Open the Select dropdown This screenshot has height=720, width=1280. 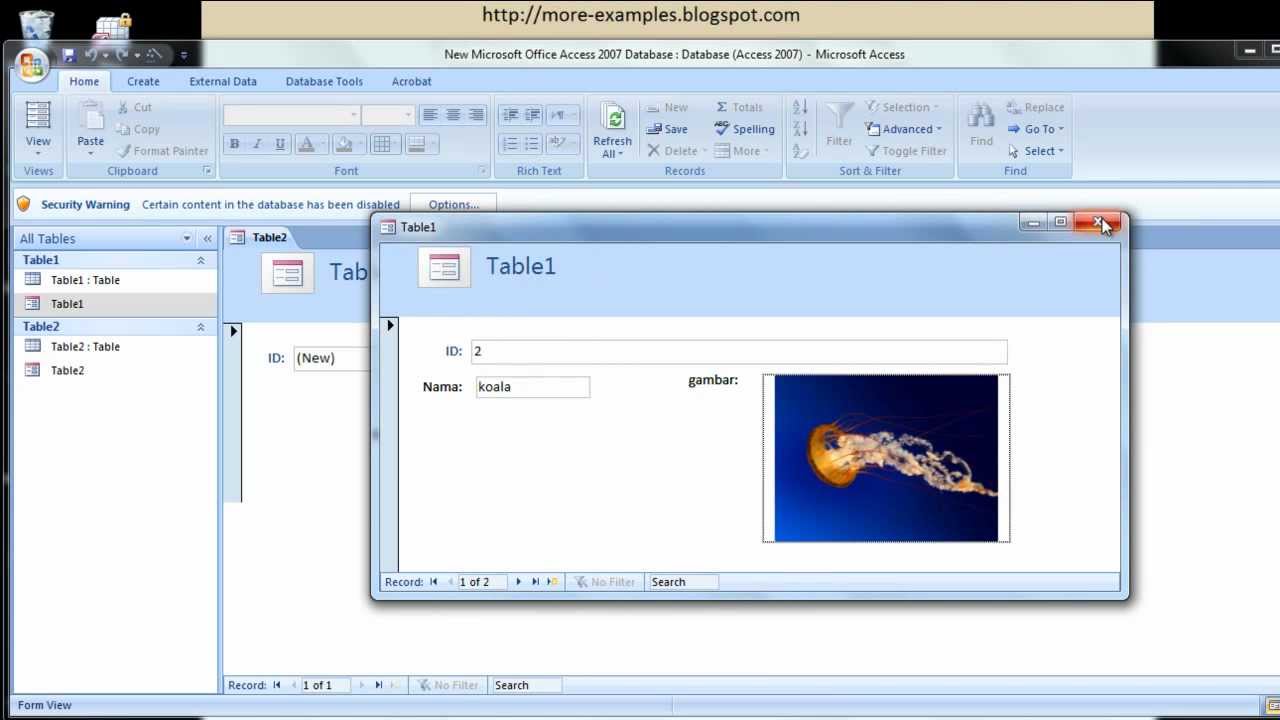point(1036,151)
